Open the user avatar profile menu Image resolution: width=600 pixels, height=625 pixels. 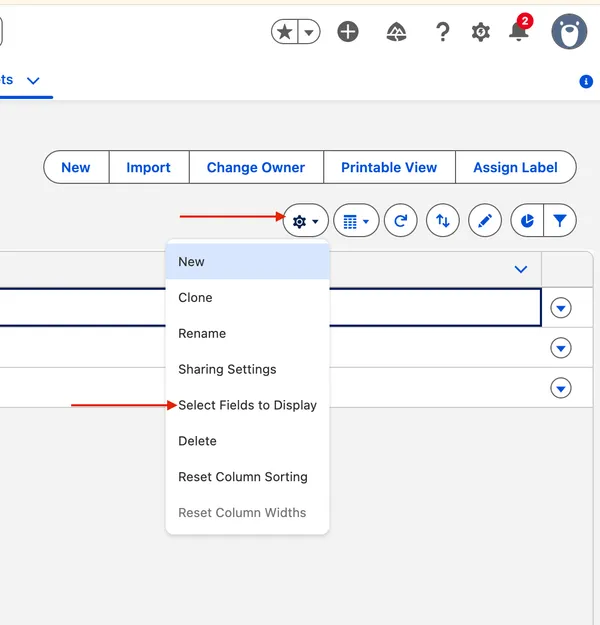tap(569, 32)
